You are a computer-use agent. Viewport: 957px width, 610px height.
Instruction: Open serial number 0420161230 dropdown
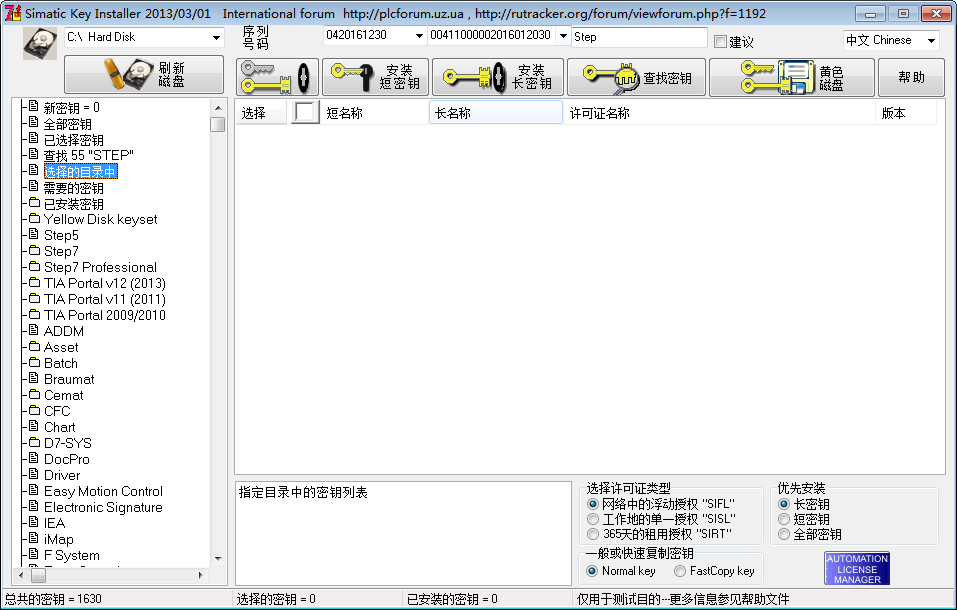pos(419,35)
